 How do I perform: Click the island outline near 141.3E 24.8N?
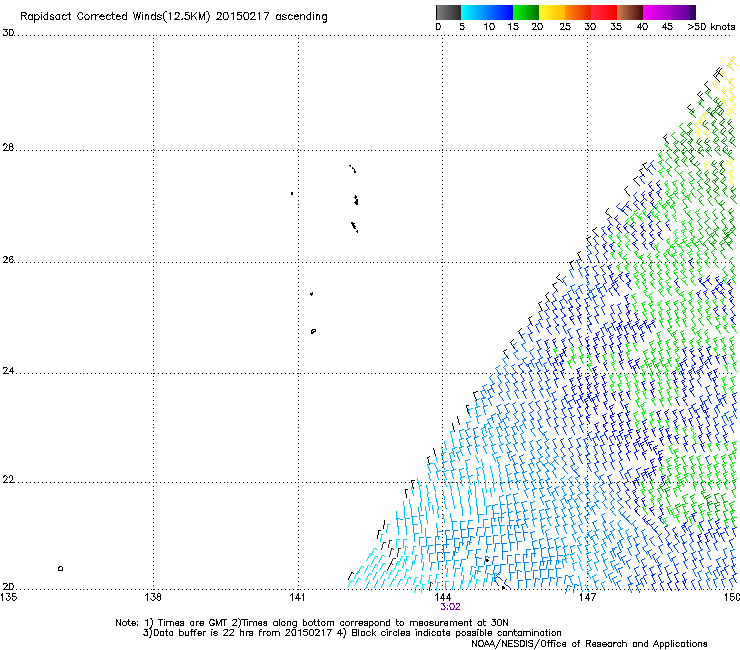313,331
